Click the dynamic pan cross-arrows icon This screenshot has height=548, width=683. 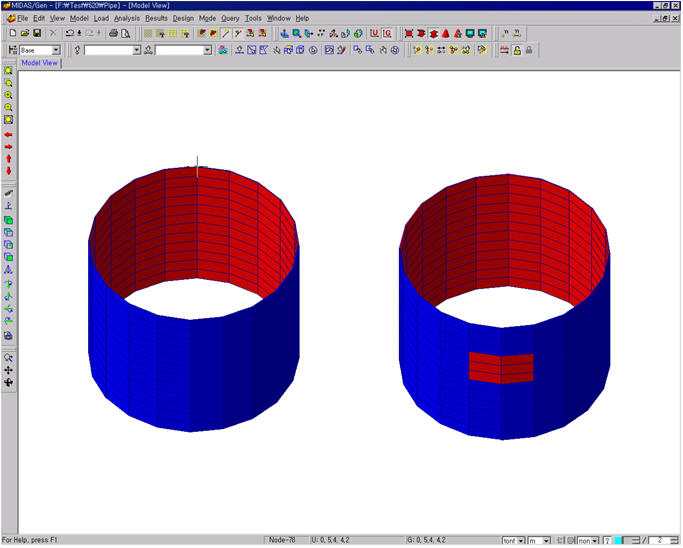pyautogui.click(x=8, y=370)
